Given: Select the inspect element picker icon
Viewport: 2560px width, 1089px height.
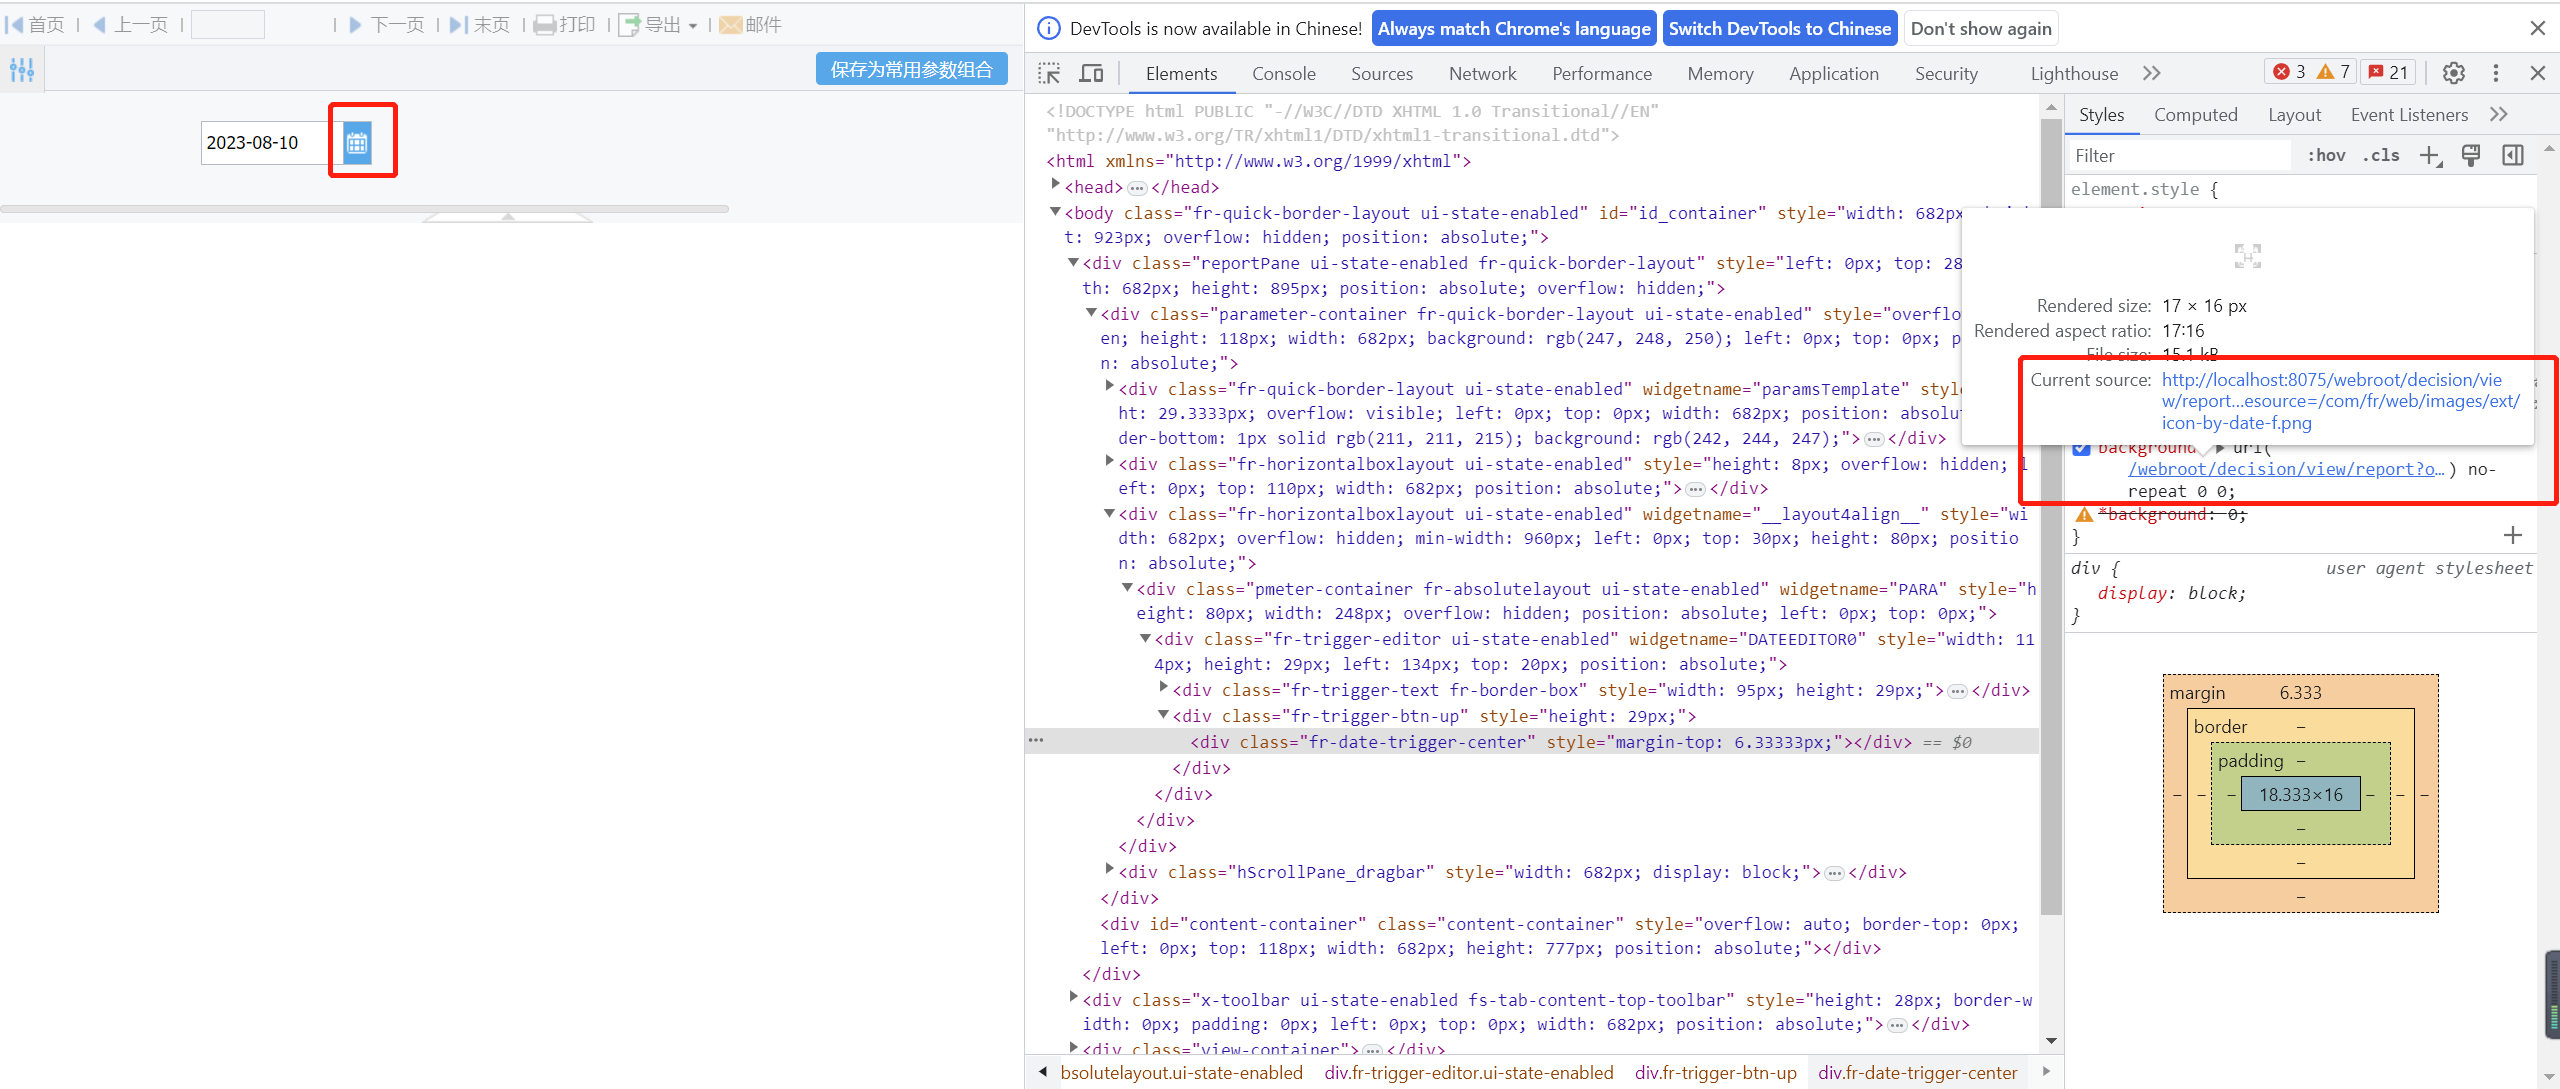Looking at the screenshot, I should (1049, 73).
